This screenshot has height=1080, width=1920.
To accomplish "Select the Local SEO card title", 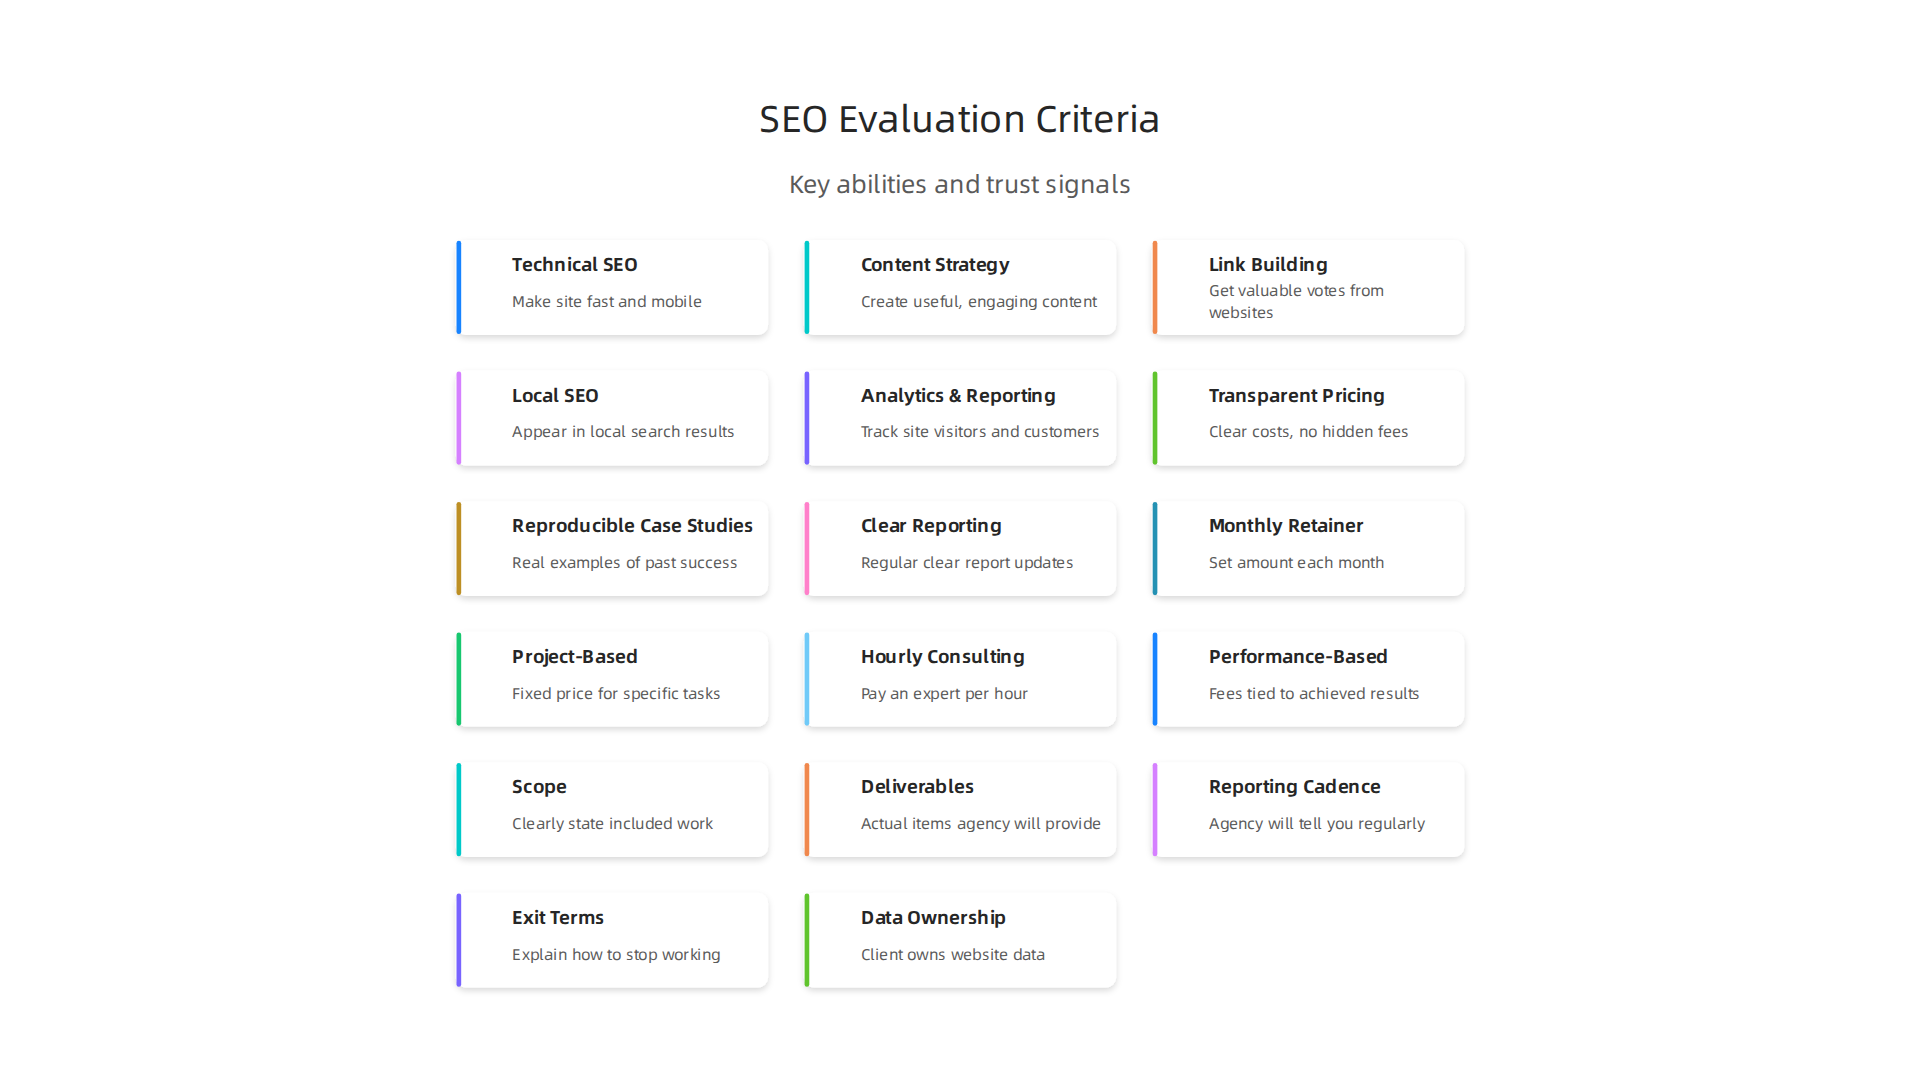I will point(555,395).
